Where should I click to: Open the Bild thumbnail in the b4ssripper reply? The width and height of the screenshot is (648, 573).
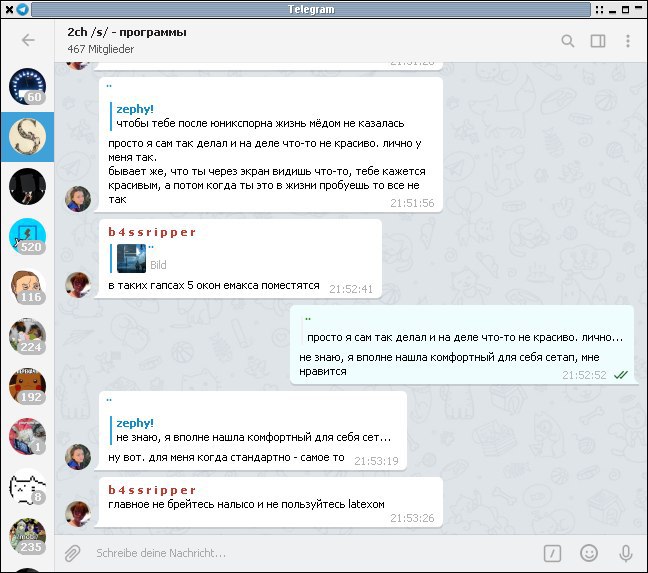pyautogui.click(x=131, y=259)
